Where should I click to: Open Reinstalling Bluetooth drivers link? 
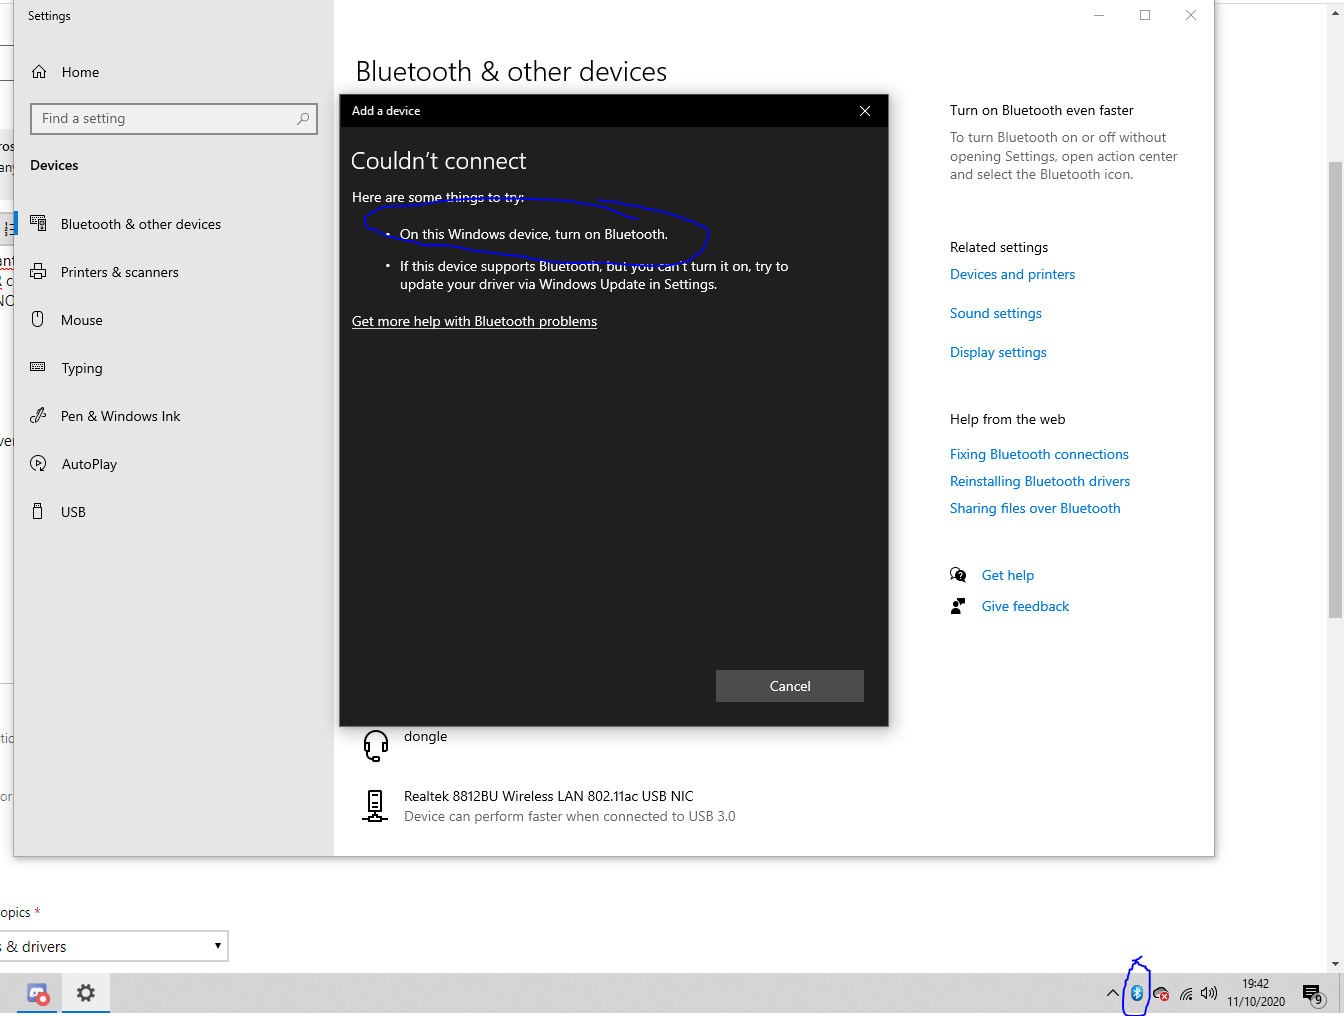coord(1040,481)
